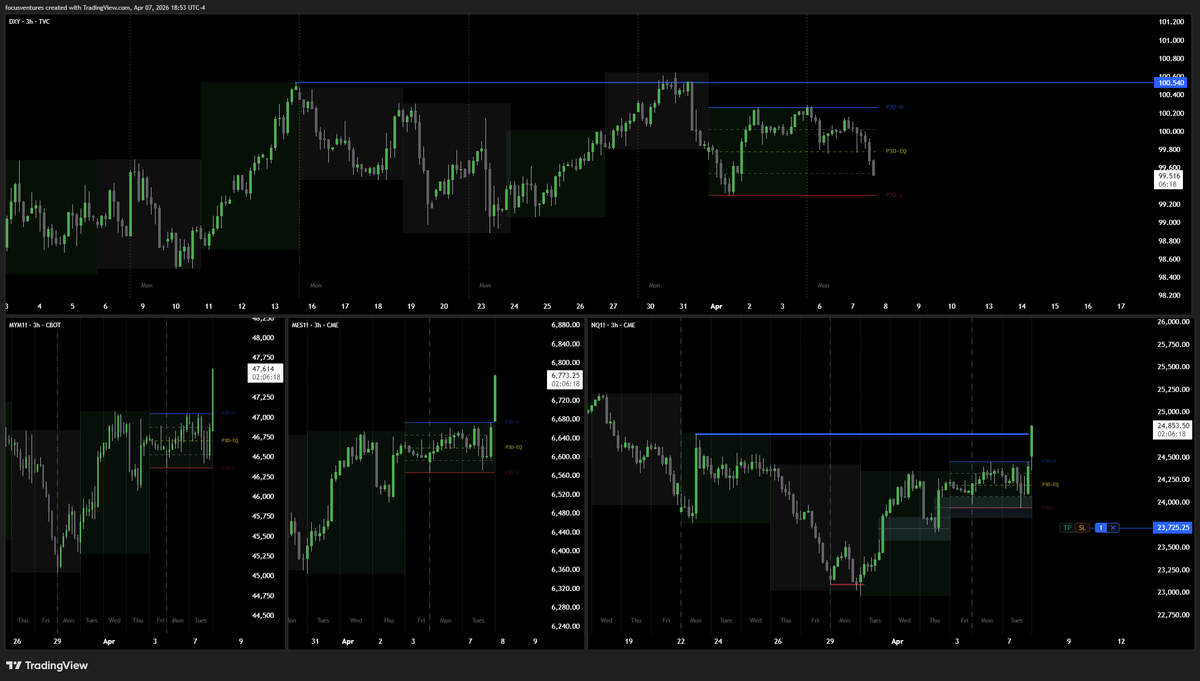This screenshot has width=1200, height=681.
Task: Select the MES1! 3h CME chart title
Action: click(x=315, y=325)
